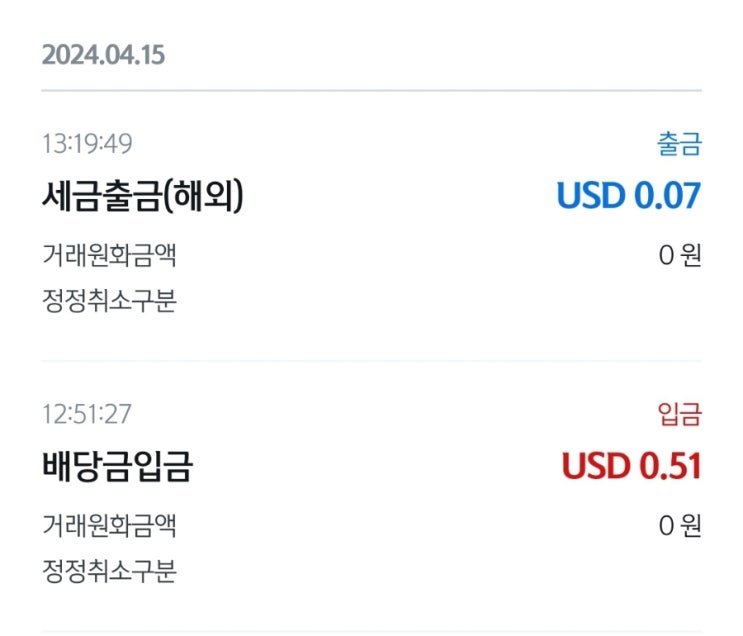Select the blue USD 0.07 amount

[628, 196]
